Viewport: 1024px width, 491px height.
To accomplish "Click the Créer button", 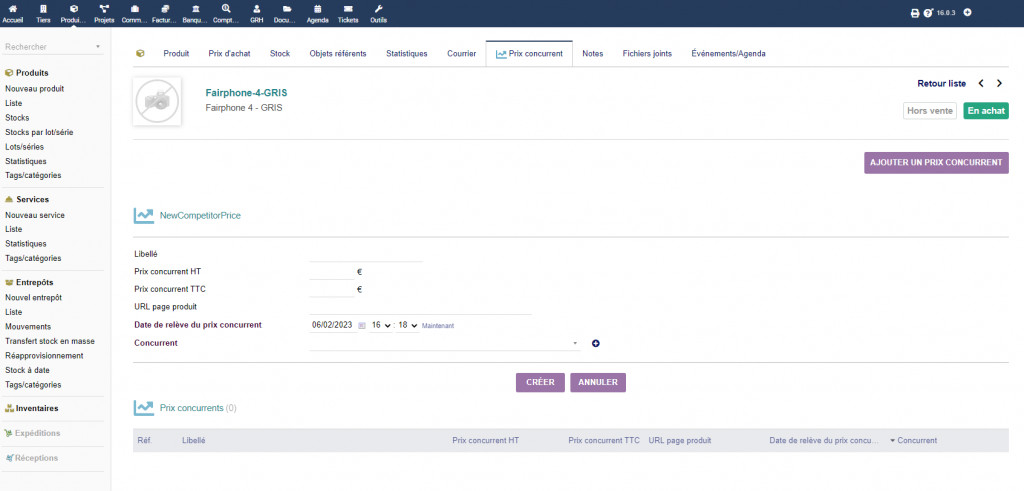I will [x=540, y=383].
